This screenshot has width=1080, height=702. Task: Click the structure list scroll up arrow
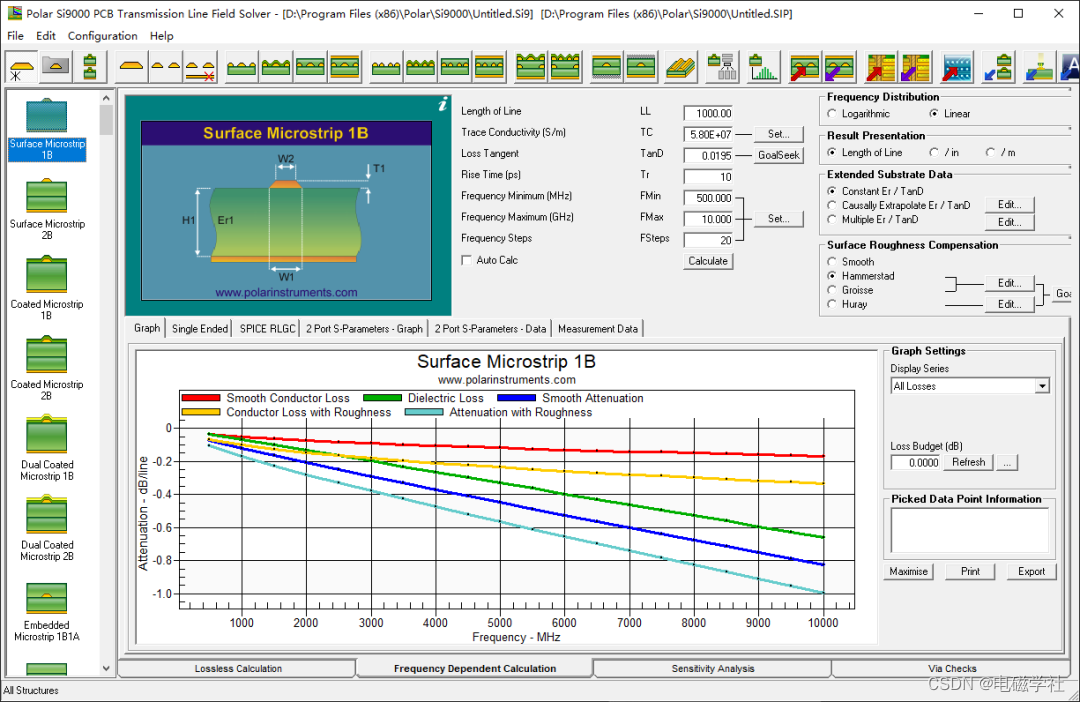pyautogui.click(x=106, y=98)
